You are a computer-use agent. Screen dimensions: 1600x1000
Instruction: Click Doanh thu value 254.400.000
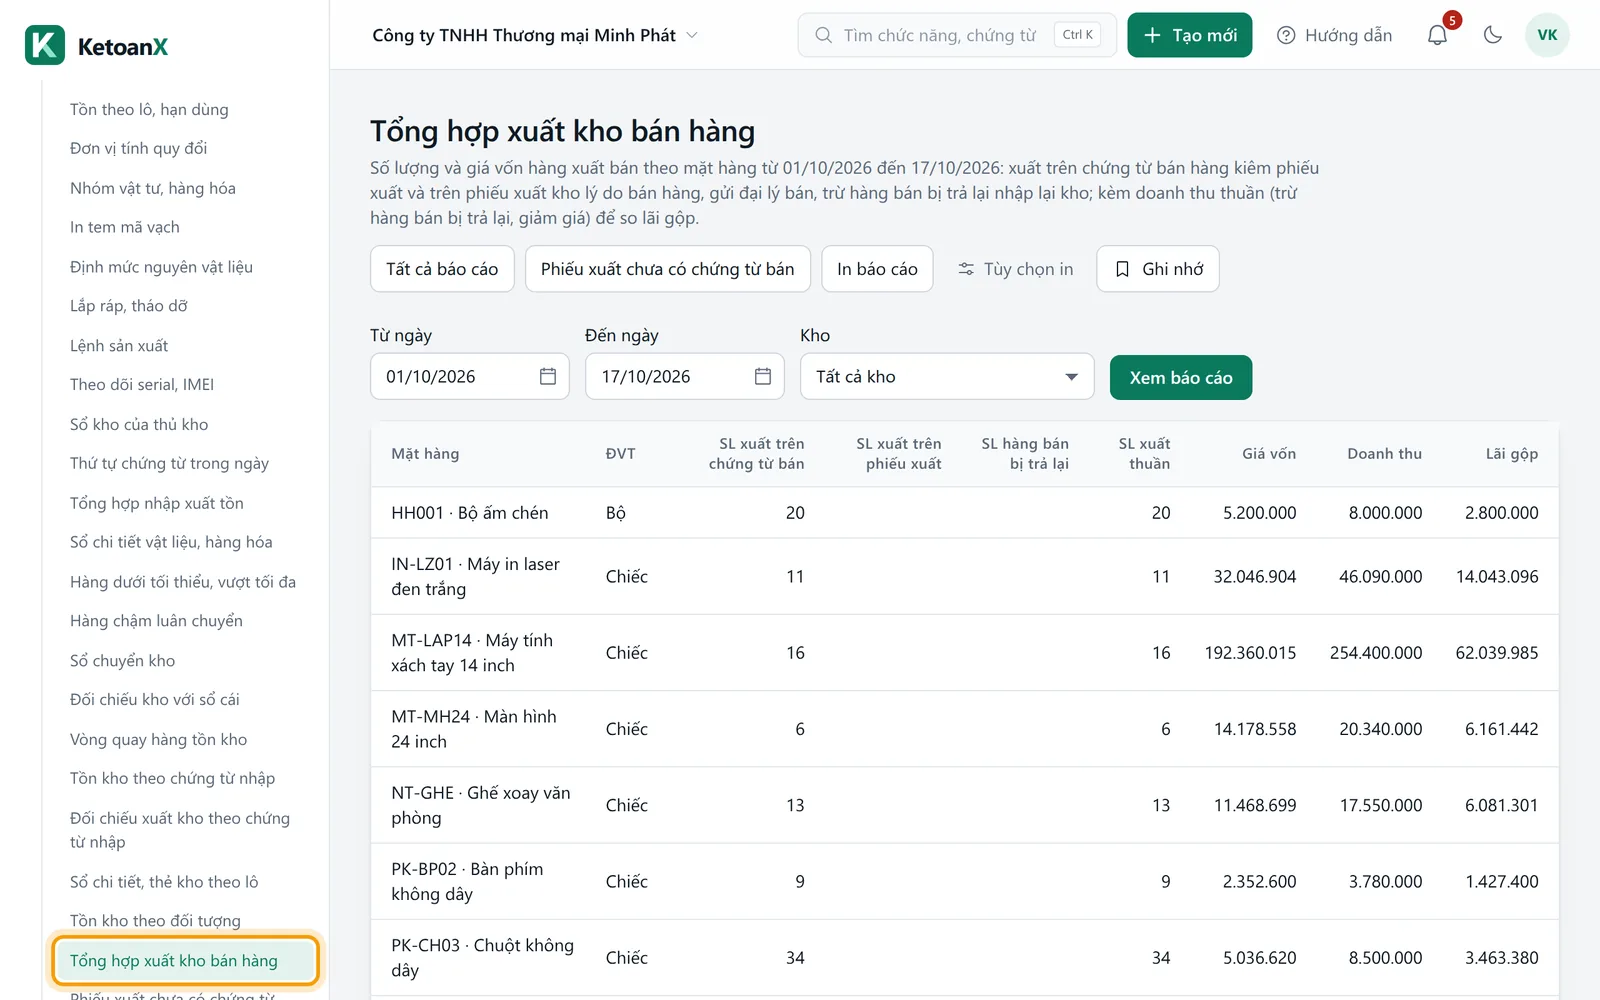[x=1376, y=653]
